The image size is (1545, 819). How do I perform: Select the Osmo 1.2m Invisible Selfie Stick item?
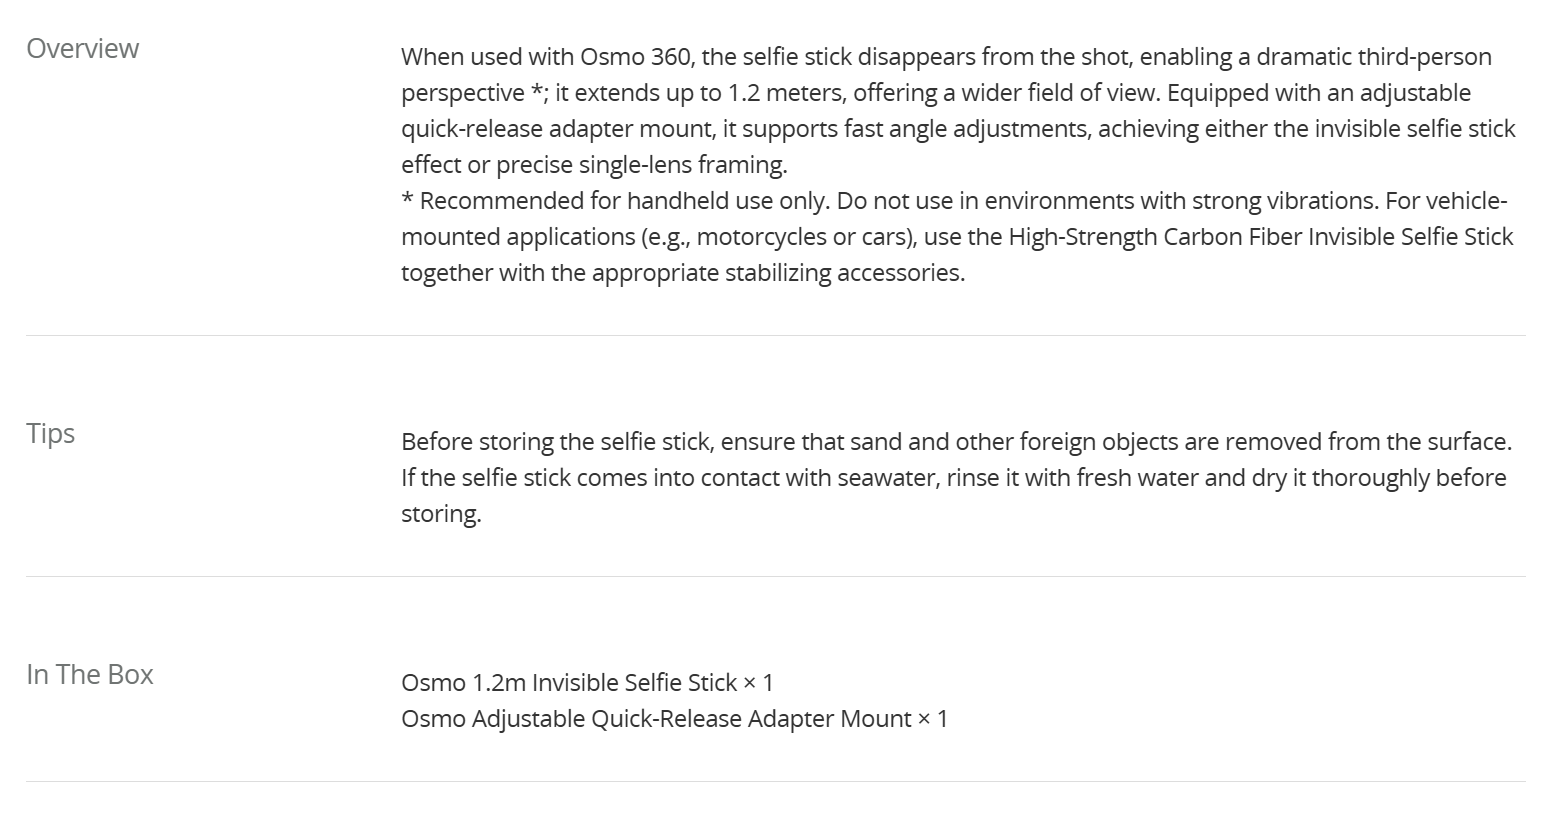[x=587, y=683]
